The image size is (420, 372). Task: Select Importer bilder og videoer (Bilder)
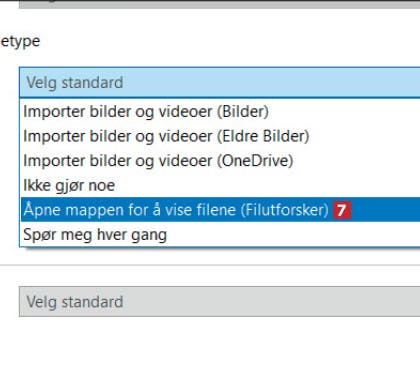(220, 111)
